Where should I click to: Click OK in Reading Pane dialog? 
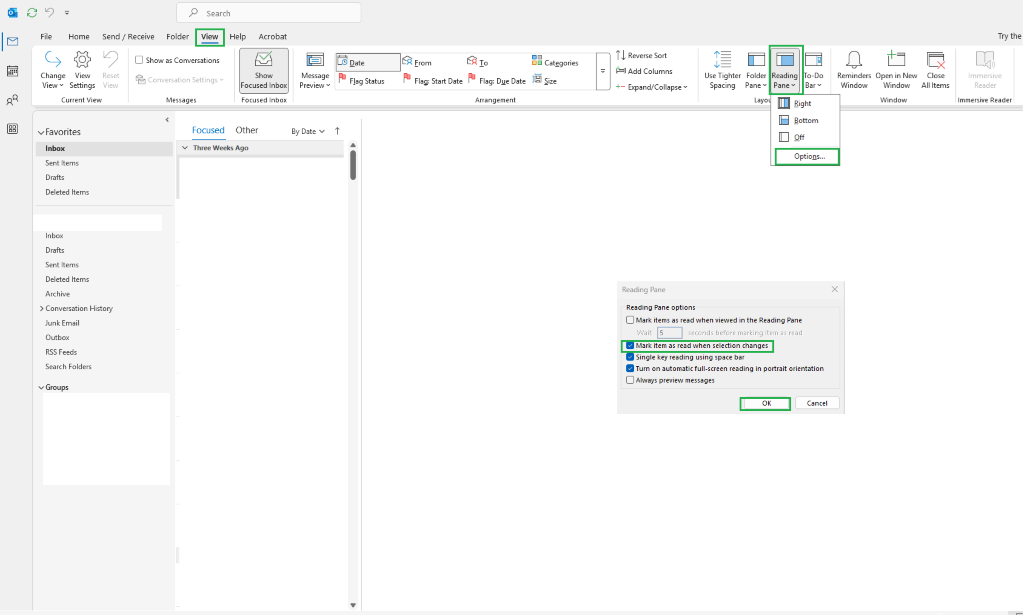coord(765,404)
